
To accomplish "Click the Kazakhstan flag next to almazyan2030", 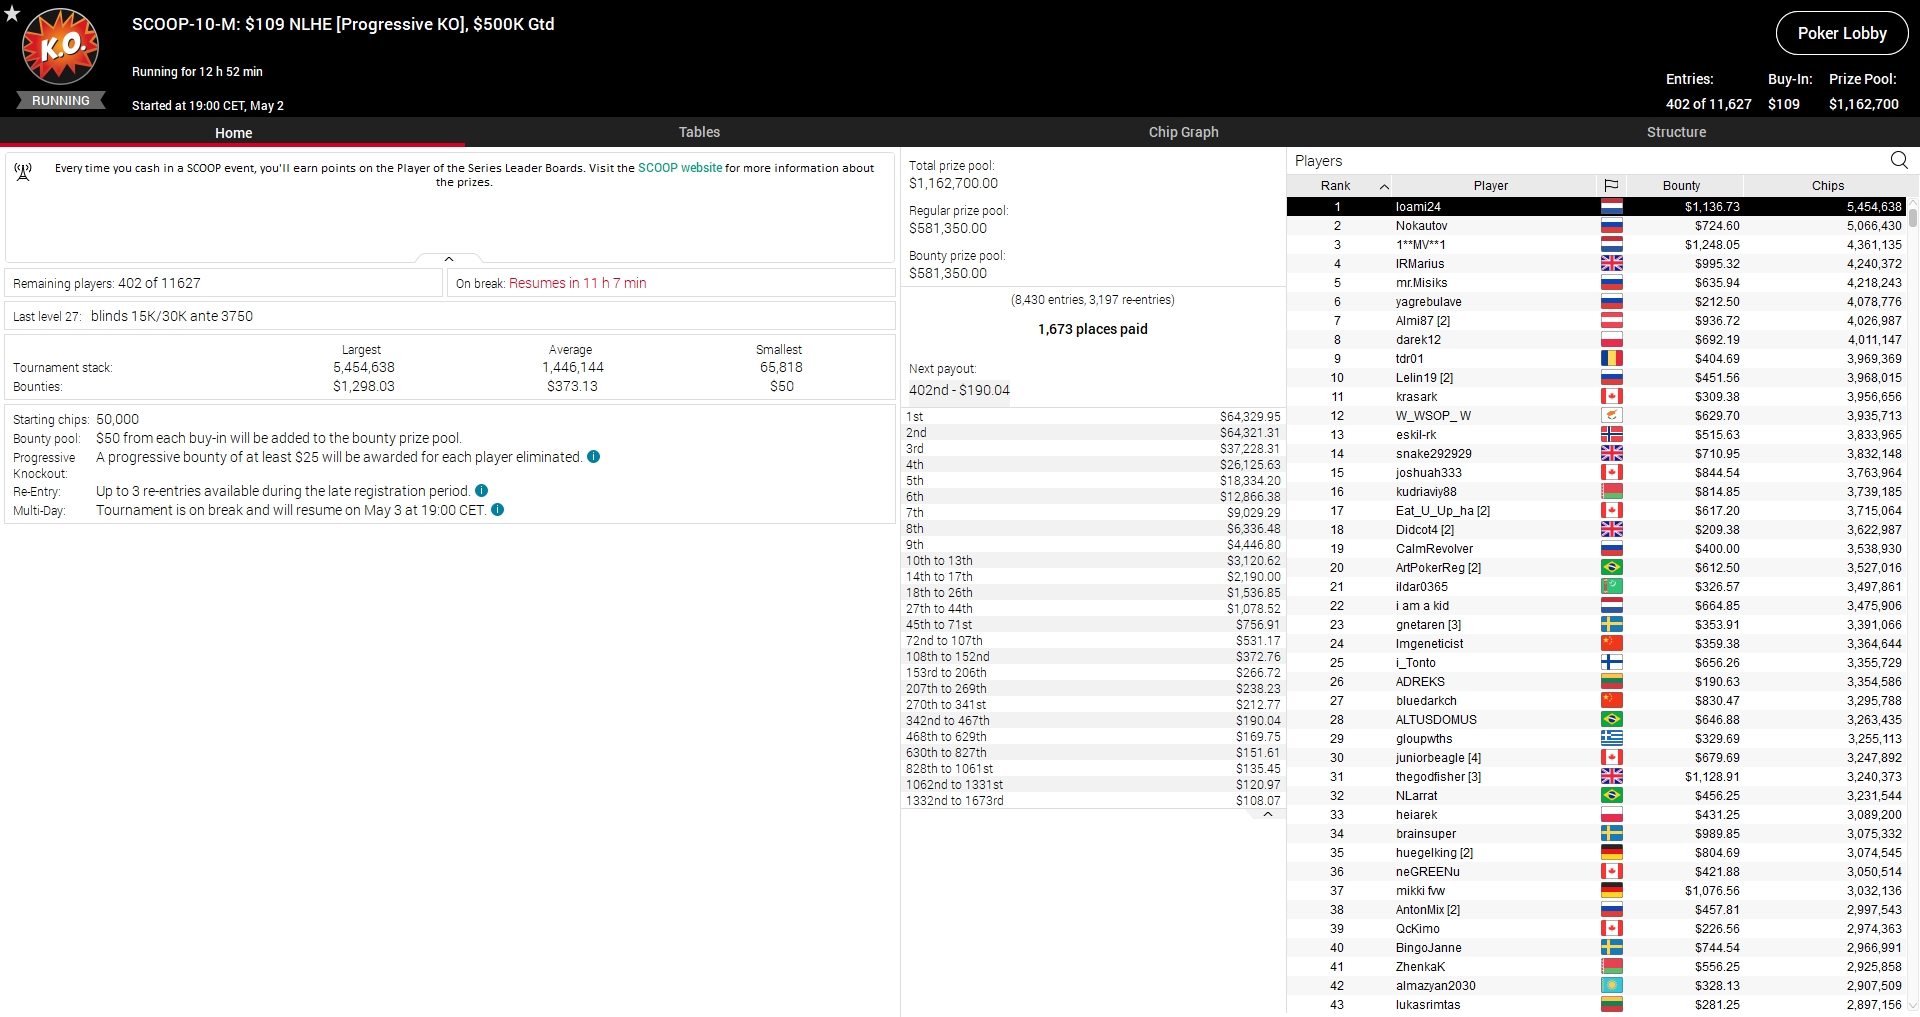I will [x=1611, y=986].
